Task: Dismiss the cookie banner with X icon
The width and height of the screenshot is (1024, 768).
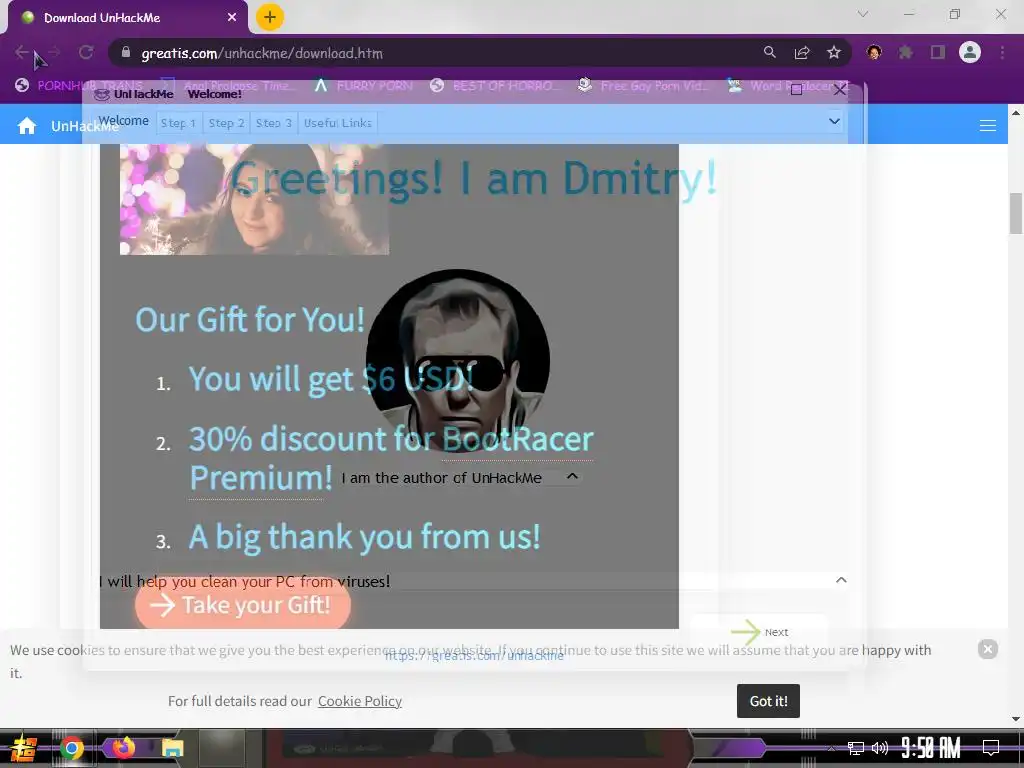Action: [x=987, y=648]
